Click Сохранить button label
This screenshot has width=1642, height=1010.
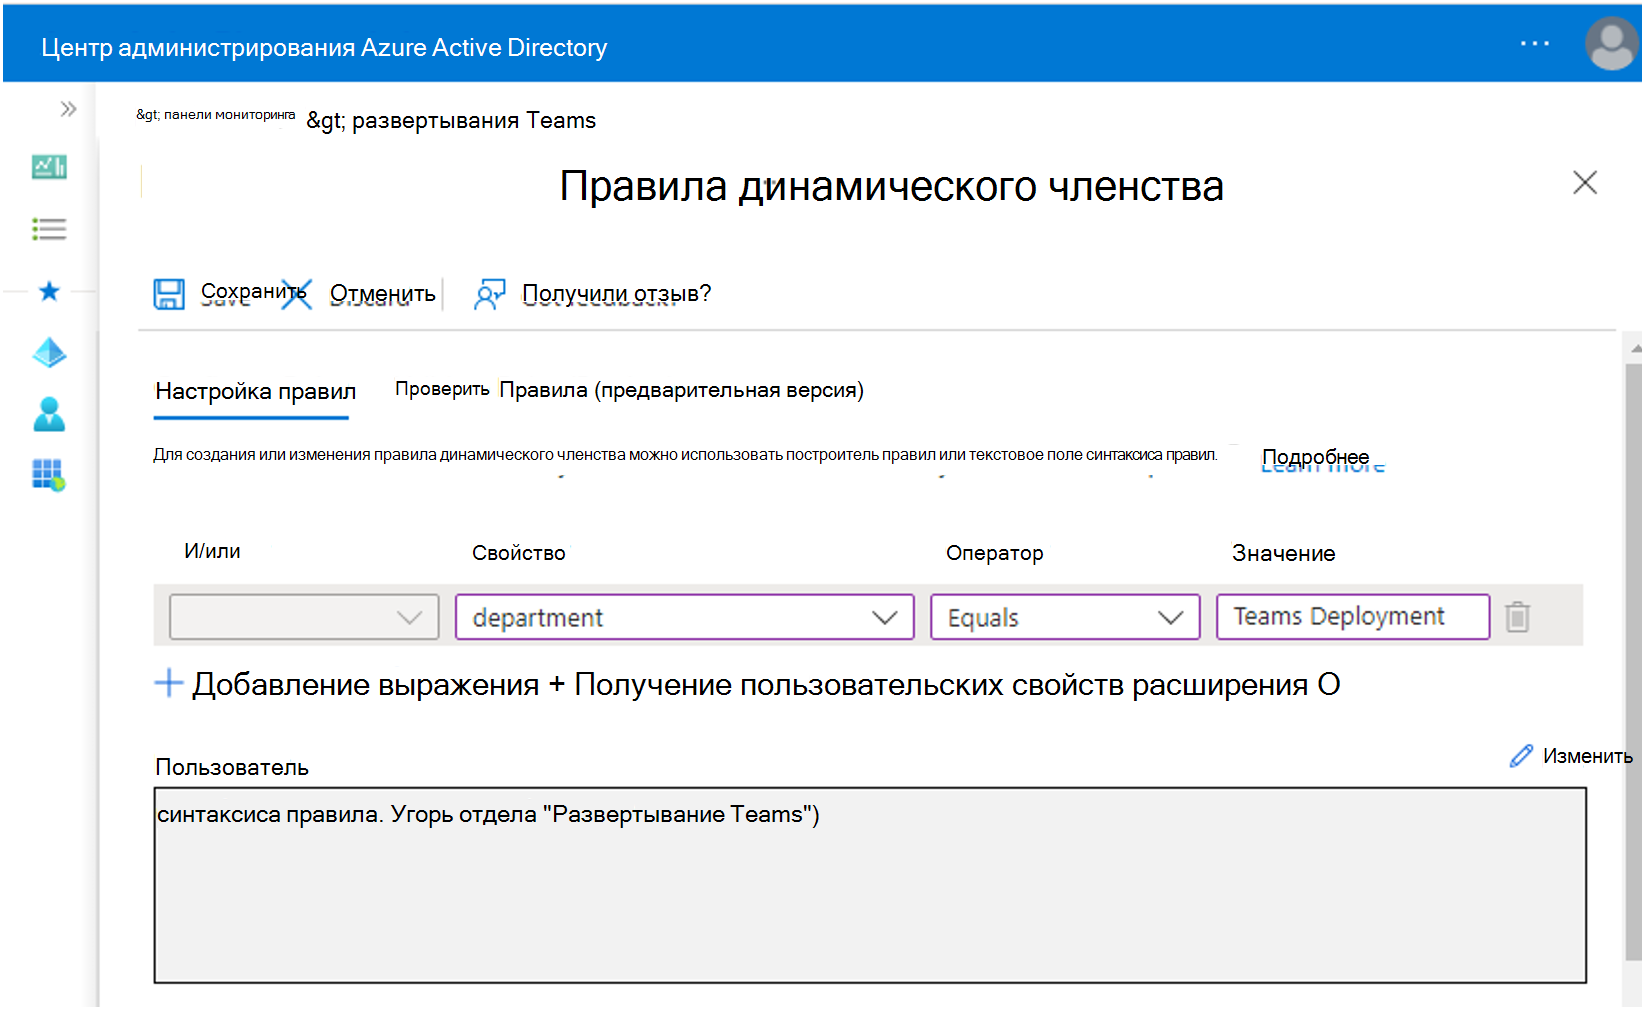click(x=253, y=292)
